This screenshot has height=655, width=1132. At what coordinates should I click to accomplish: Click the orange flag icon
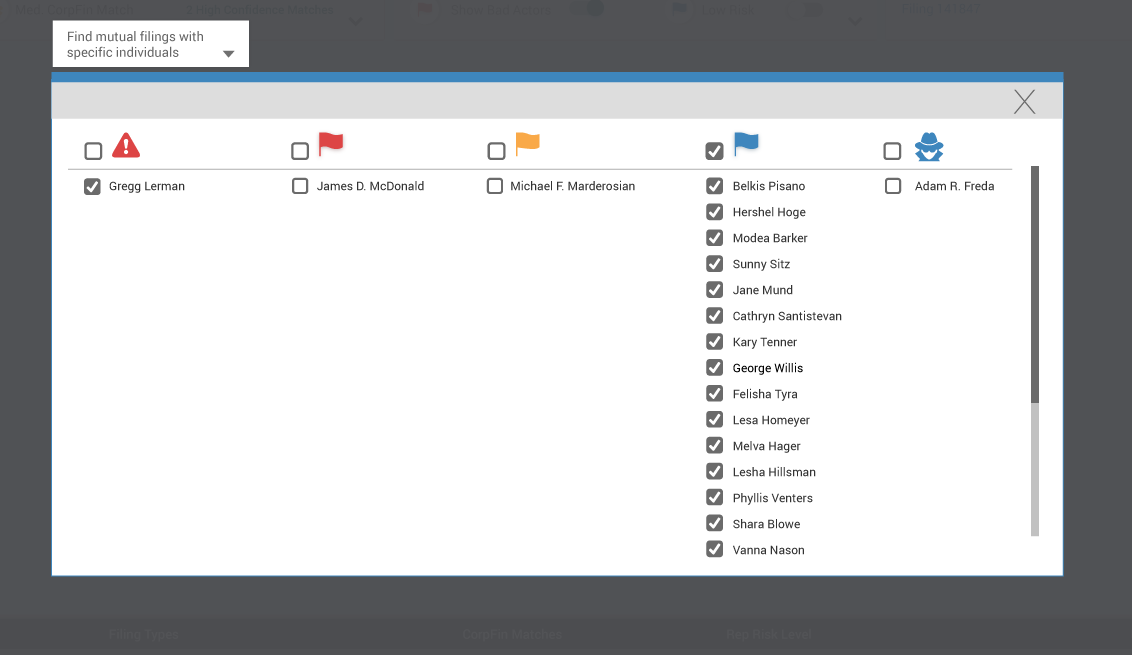coord(527,145)
